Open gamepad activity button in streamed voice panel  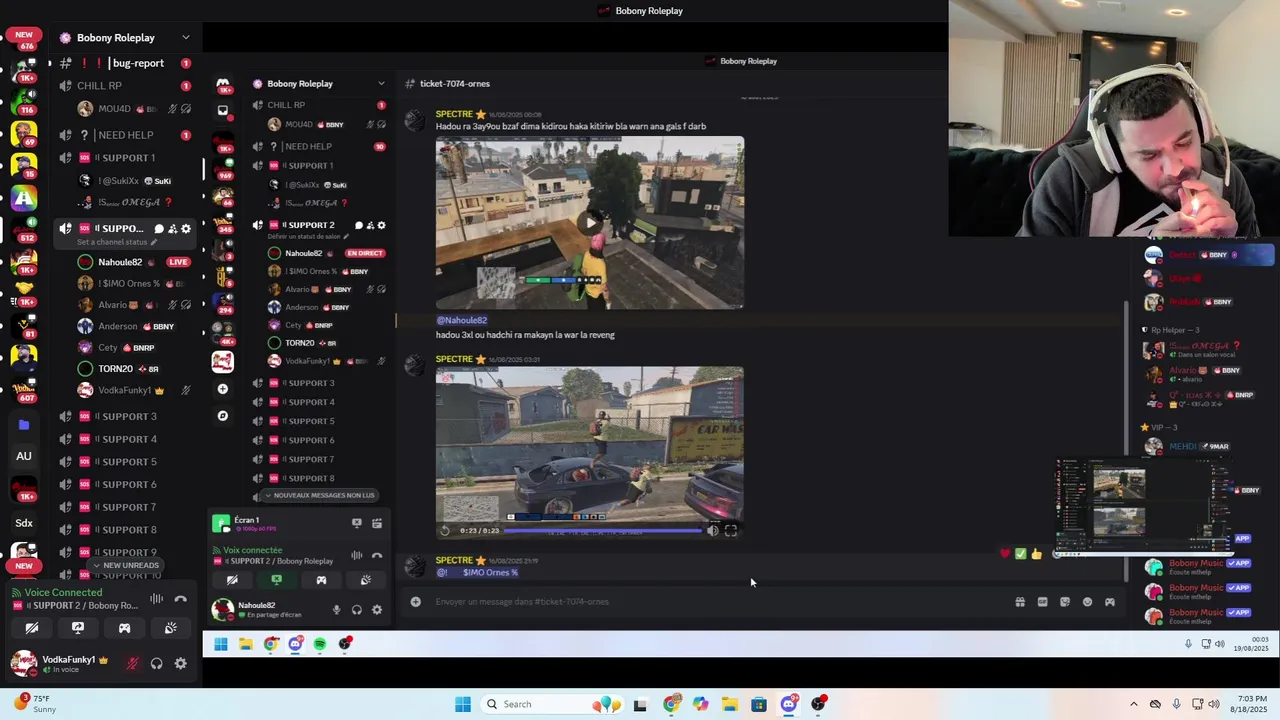pos(321,580)
